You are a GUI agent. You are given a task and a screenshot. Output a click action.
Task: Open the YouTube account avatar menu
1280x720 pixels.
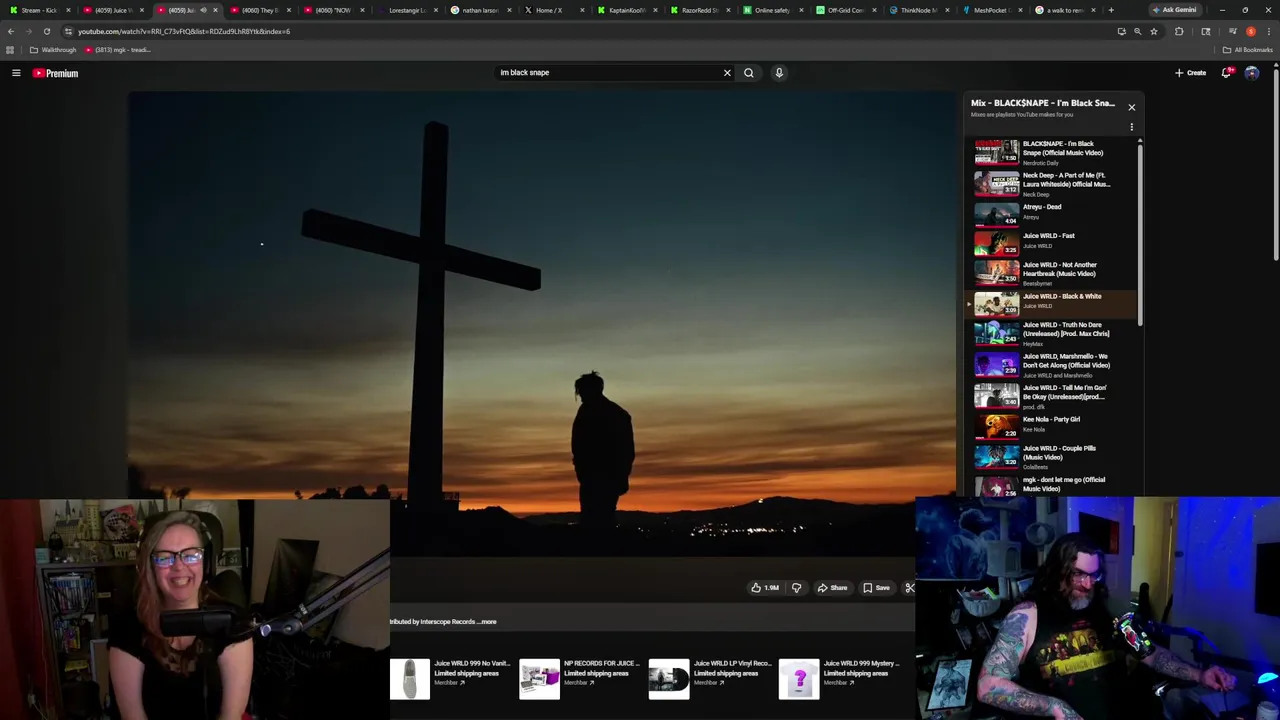pos(1252,73)
